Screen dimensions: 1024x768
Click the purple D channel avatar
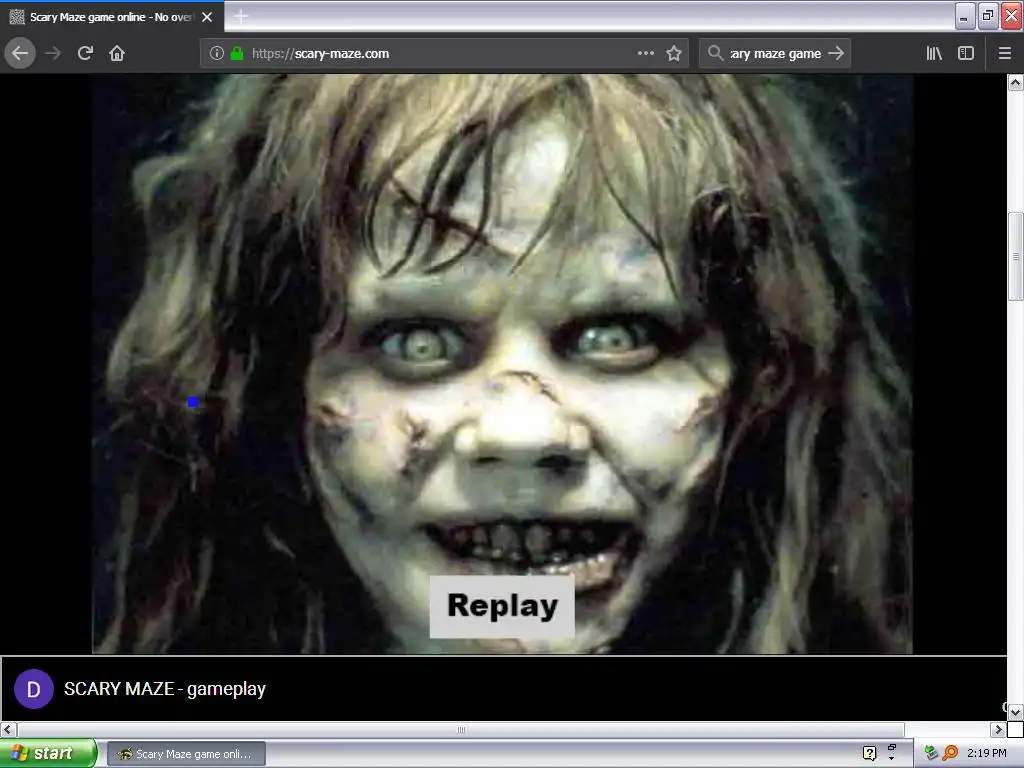pos(34,689)
